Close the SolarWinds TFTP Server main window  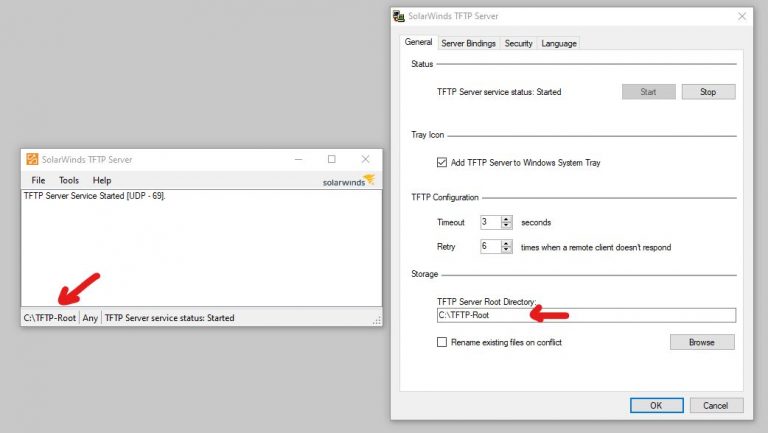(365, 159)
